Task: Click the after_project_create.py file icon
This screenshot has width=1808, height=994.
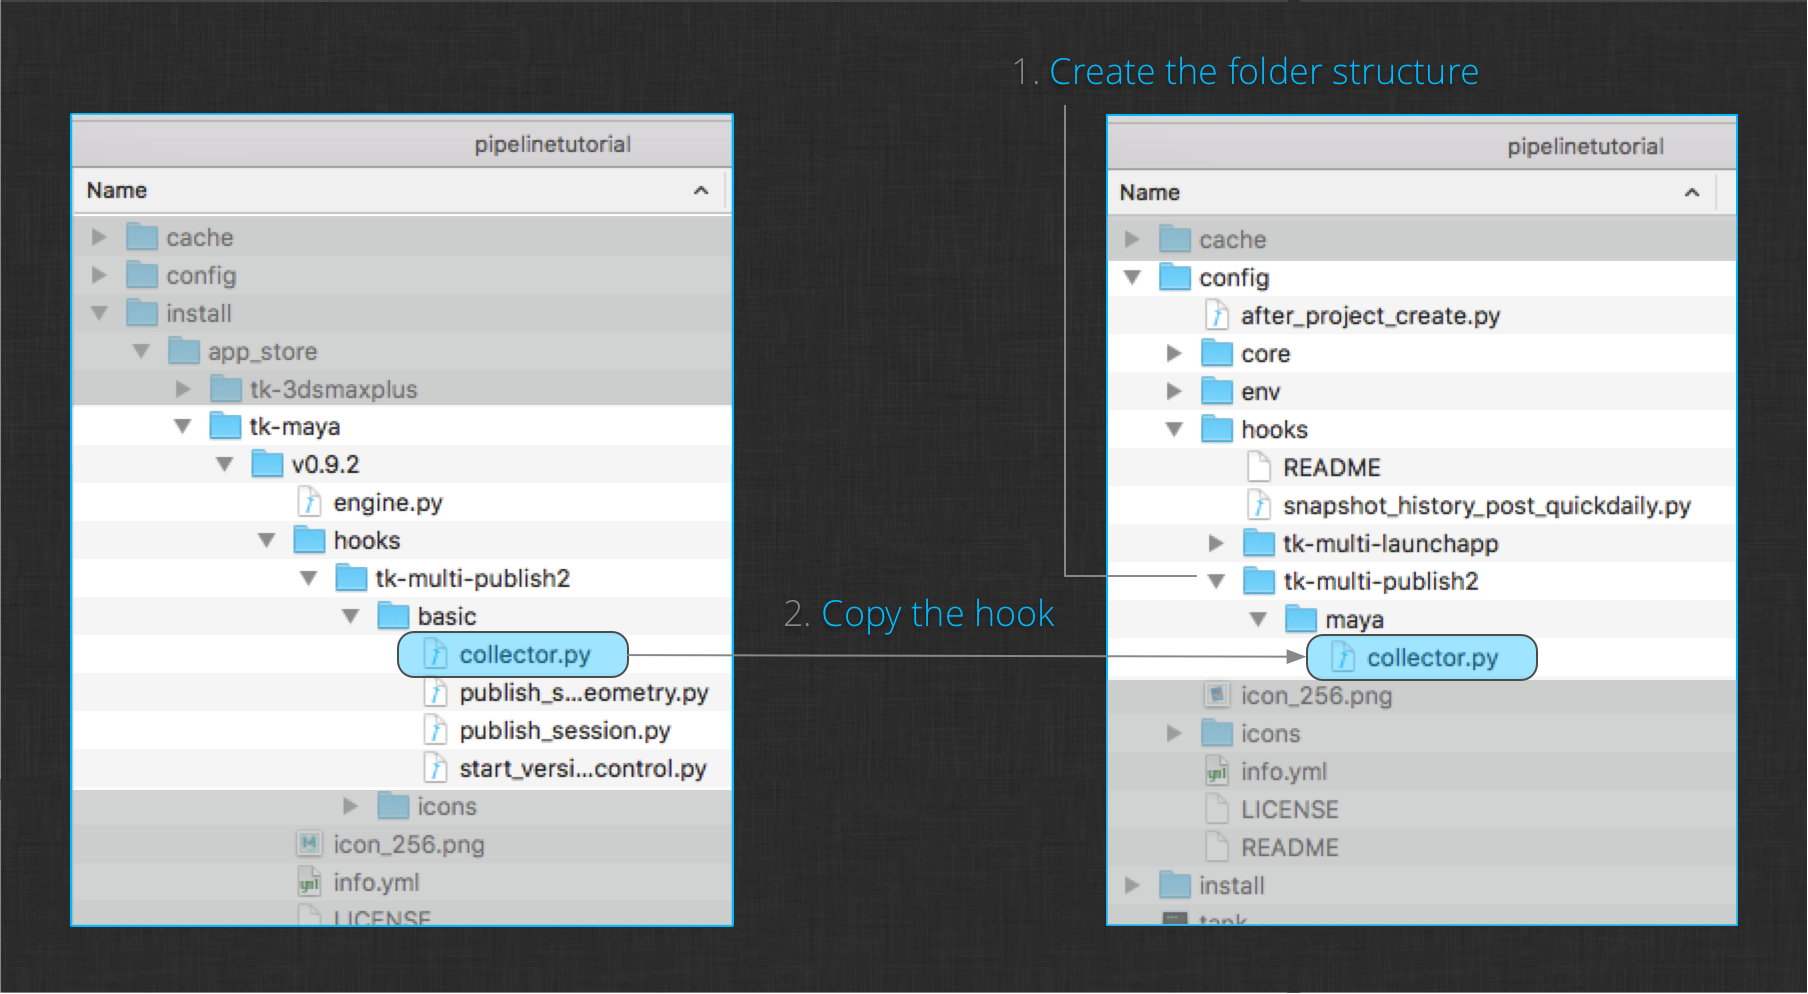Action: 1217,315
